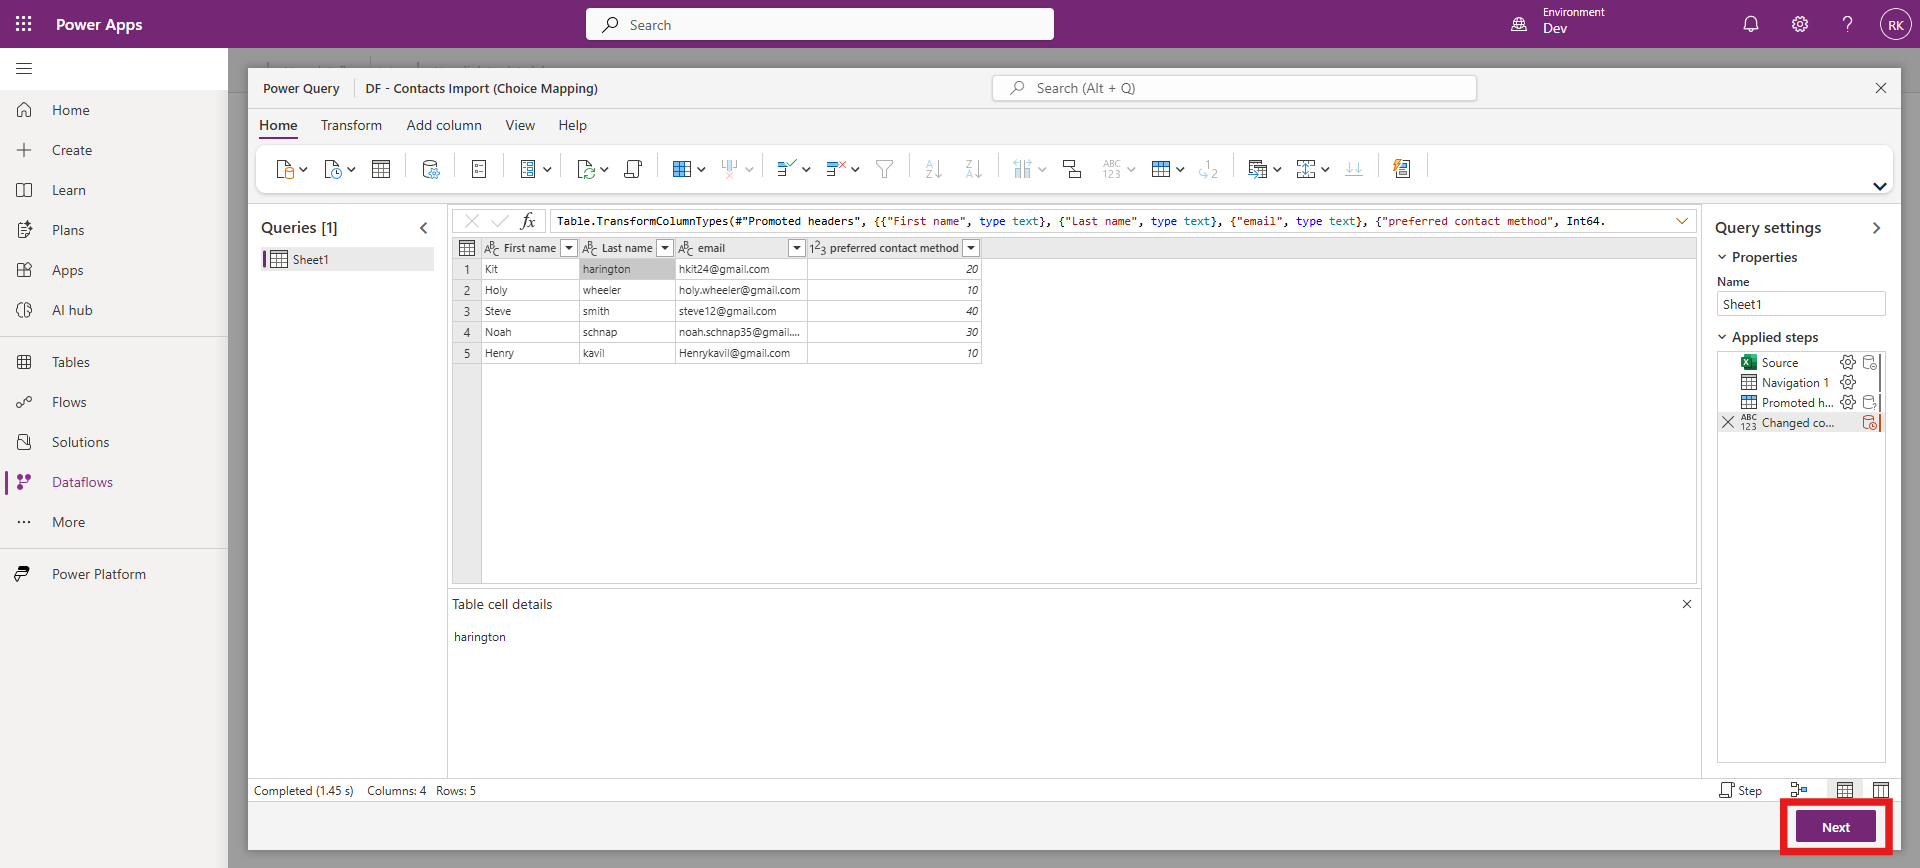Open the First name column filter dropdown
This screenshot has width=1920, height=868.
point(569,248)
